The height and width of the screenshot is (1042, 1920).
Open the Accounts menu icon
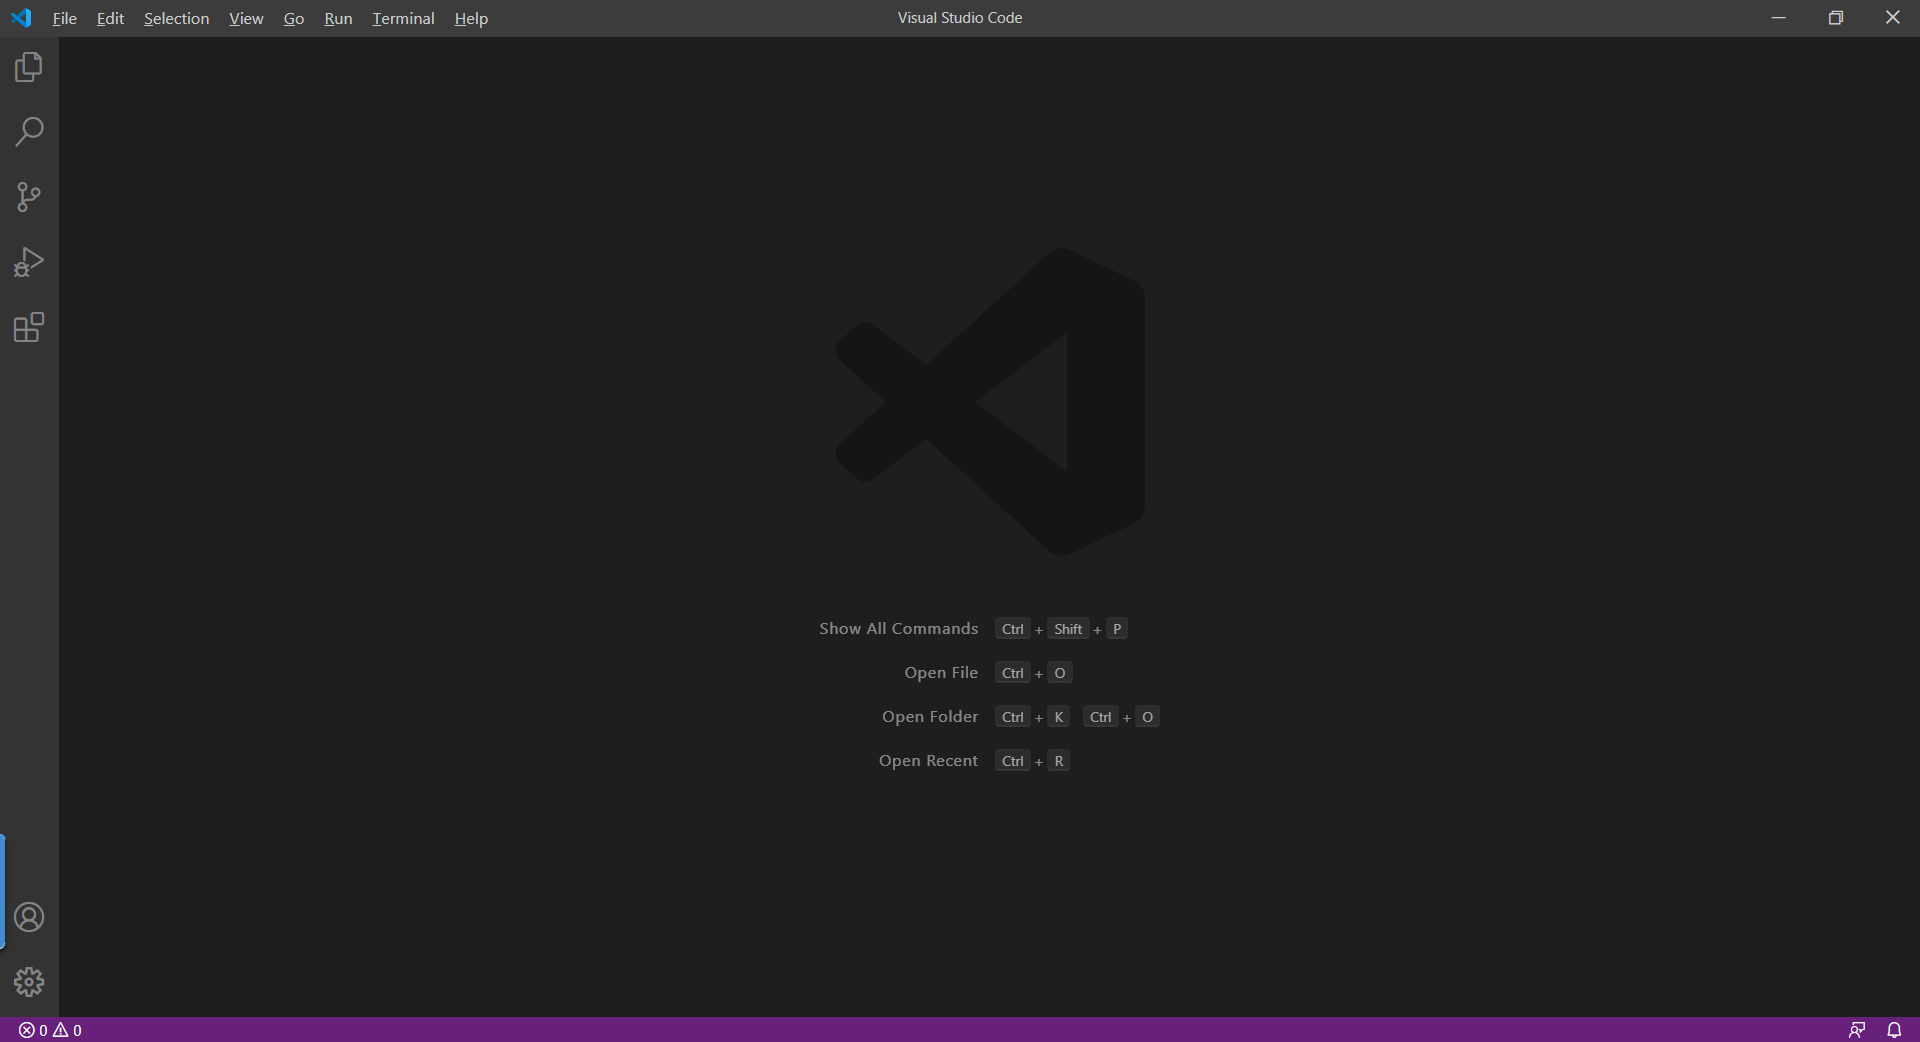click(29, 917)
